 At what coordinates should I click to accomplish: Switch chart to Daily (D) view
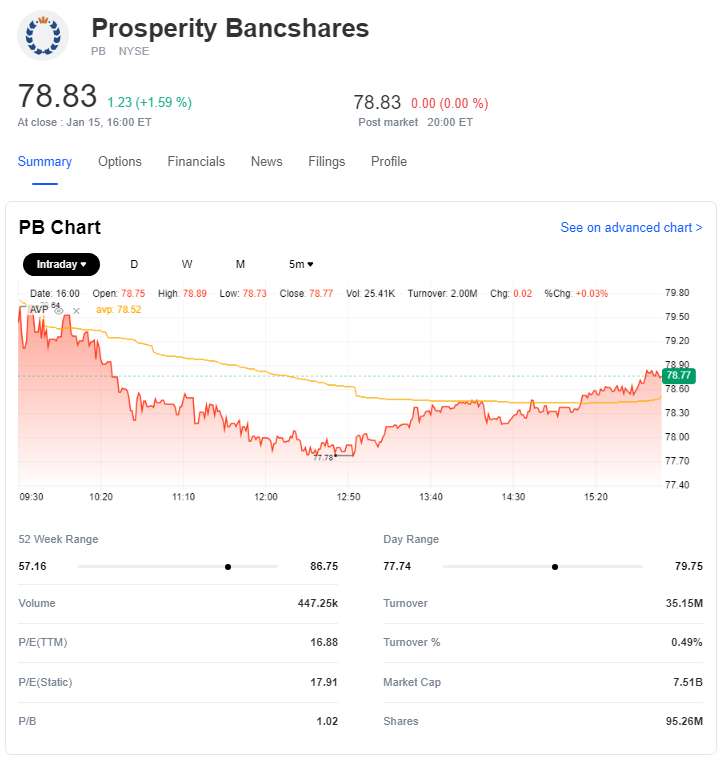(134, 264)
